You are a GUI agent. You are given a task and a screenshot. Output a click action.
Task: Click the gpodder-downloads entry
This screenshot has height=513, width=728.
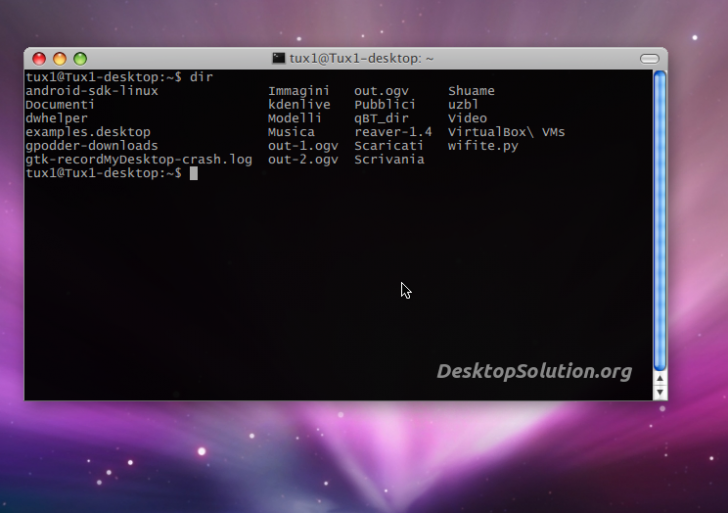92,146
